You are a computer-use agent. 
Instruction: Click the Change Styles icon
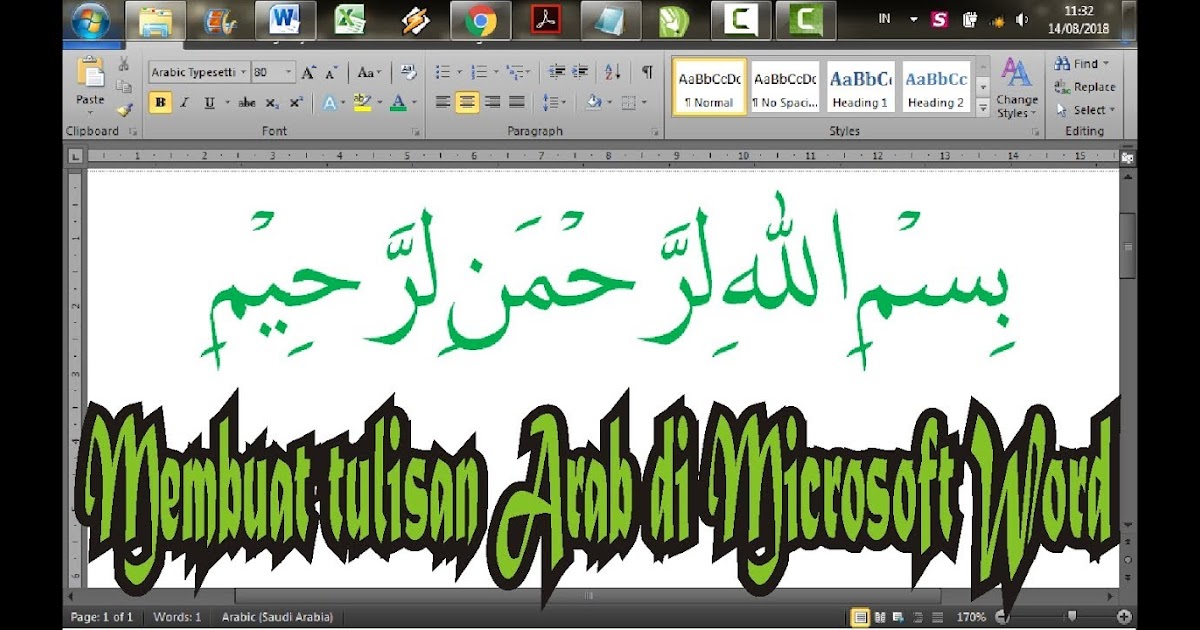point(1017,73)
